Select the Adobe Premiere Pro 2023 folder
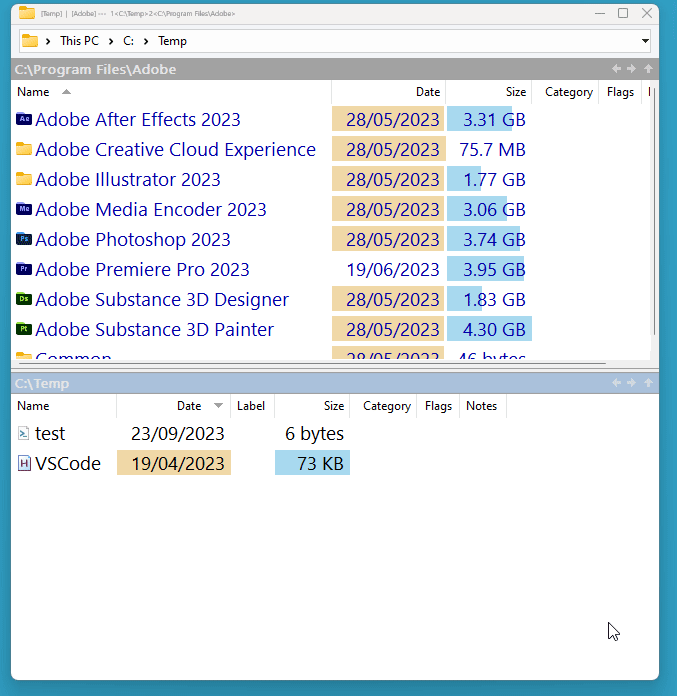 point(142,269)
